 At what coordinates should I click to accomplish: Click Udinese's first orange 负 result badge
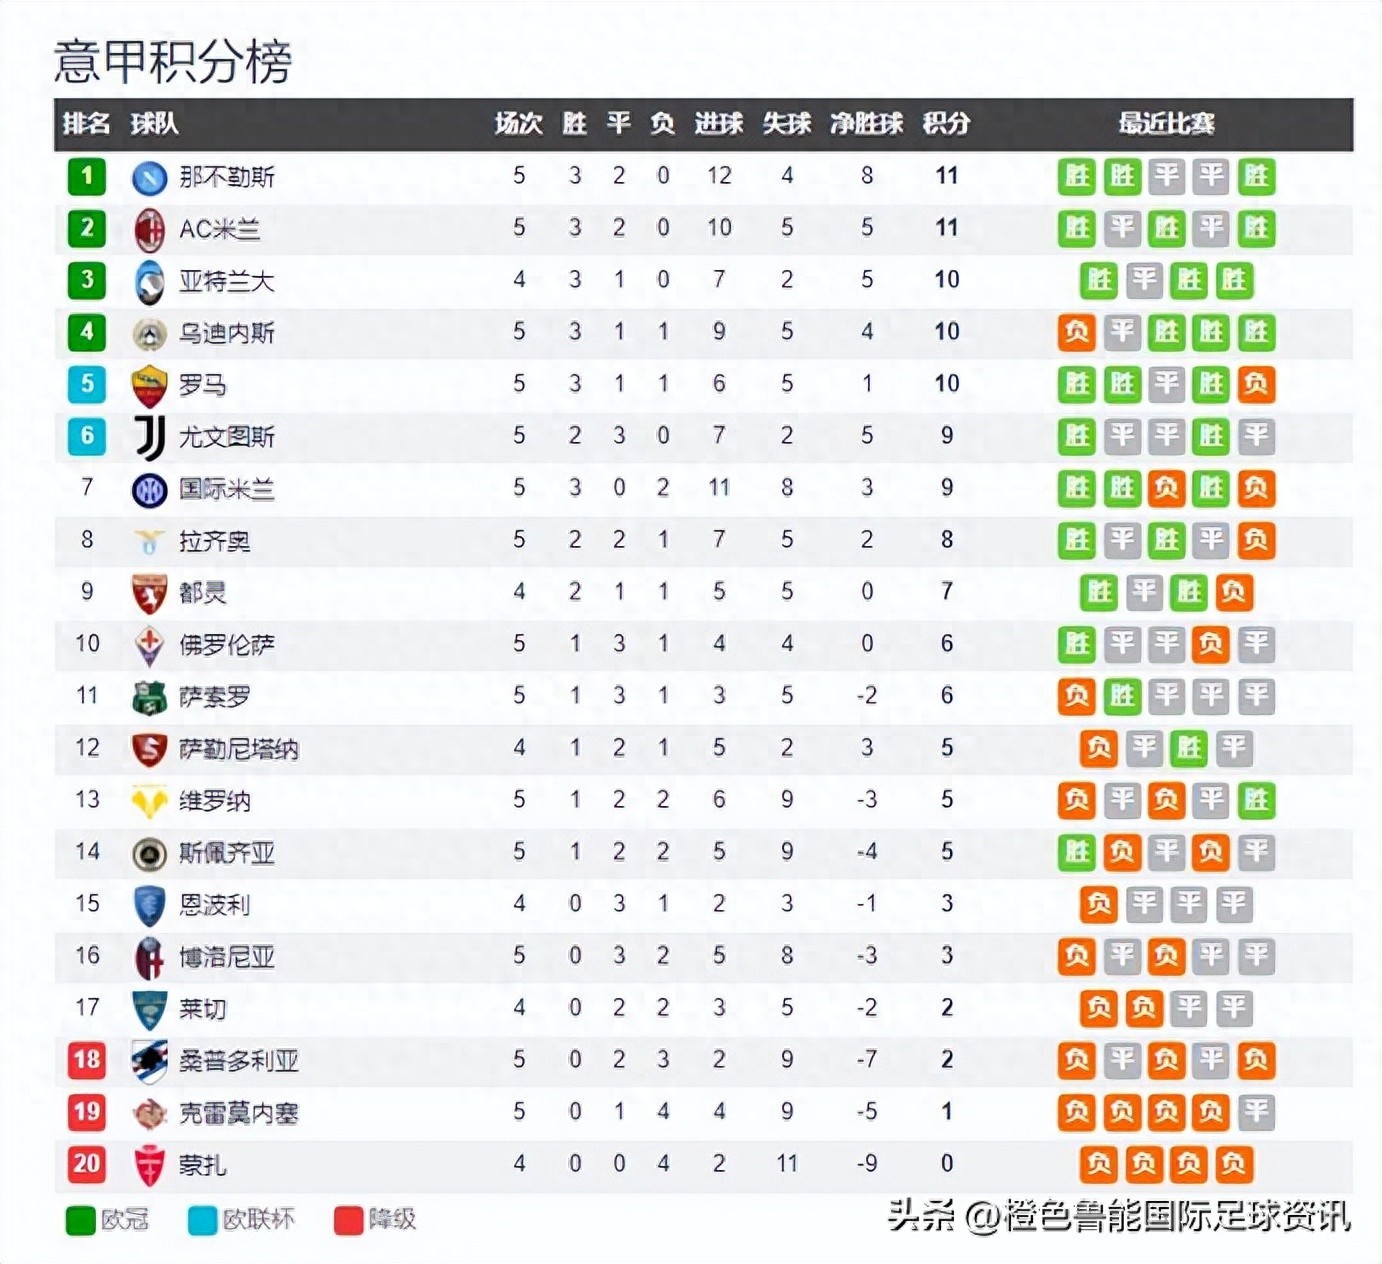point(1077,332)
